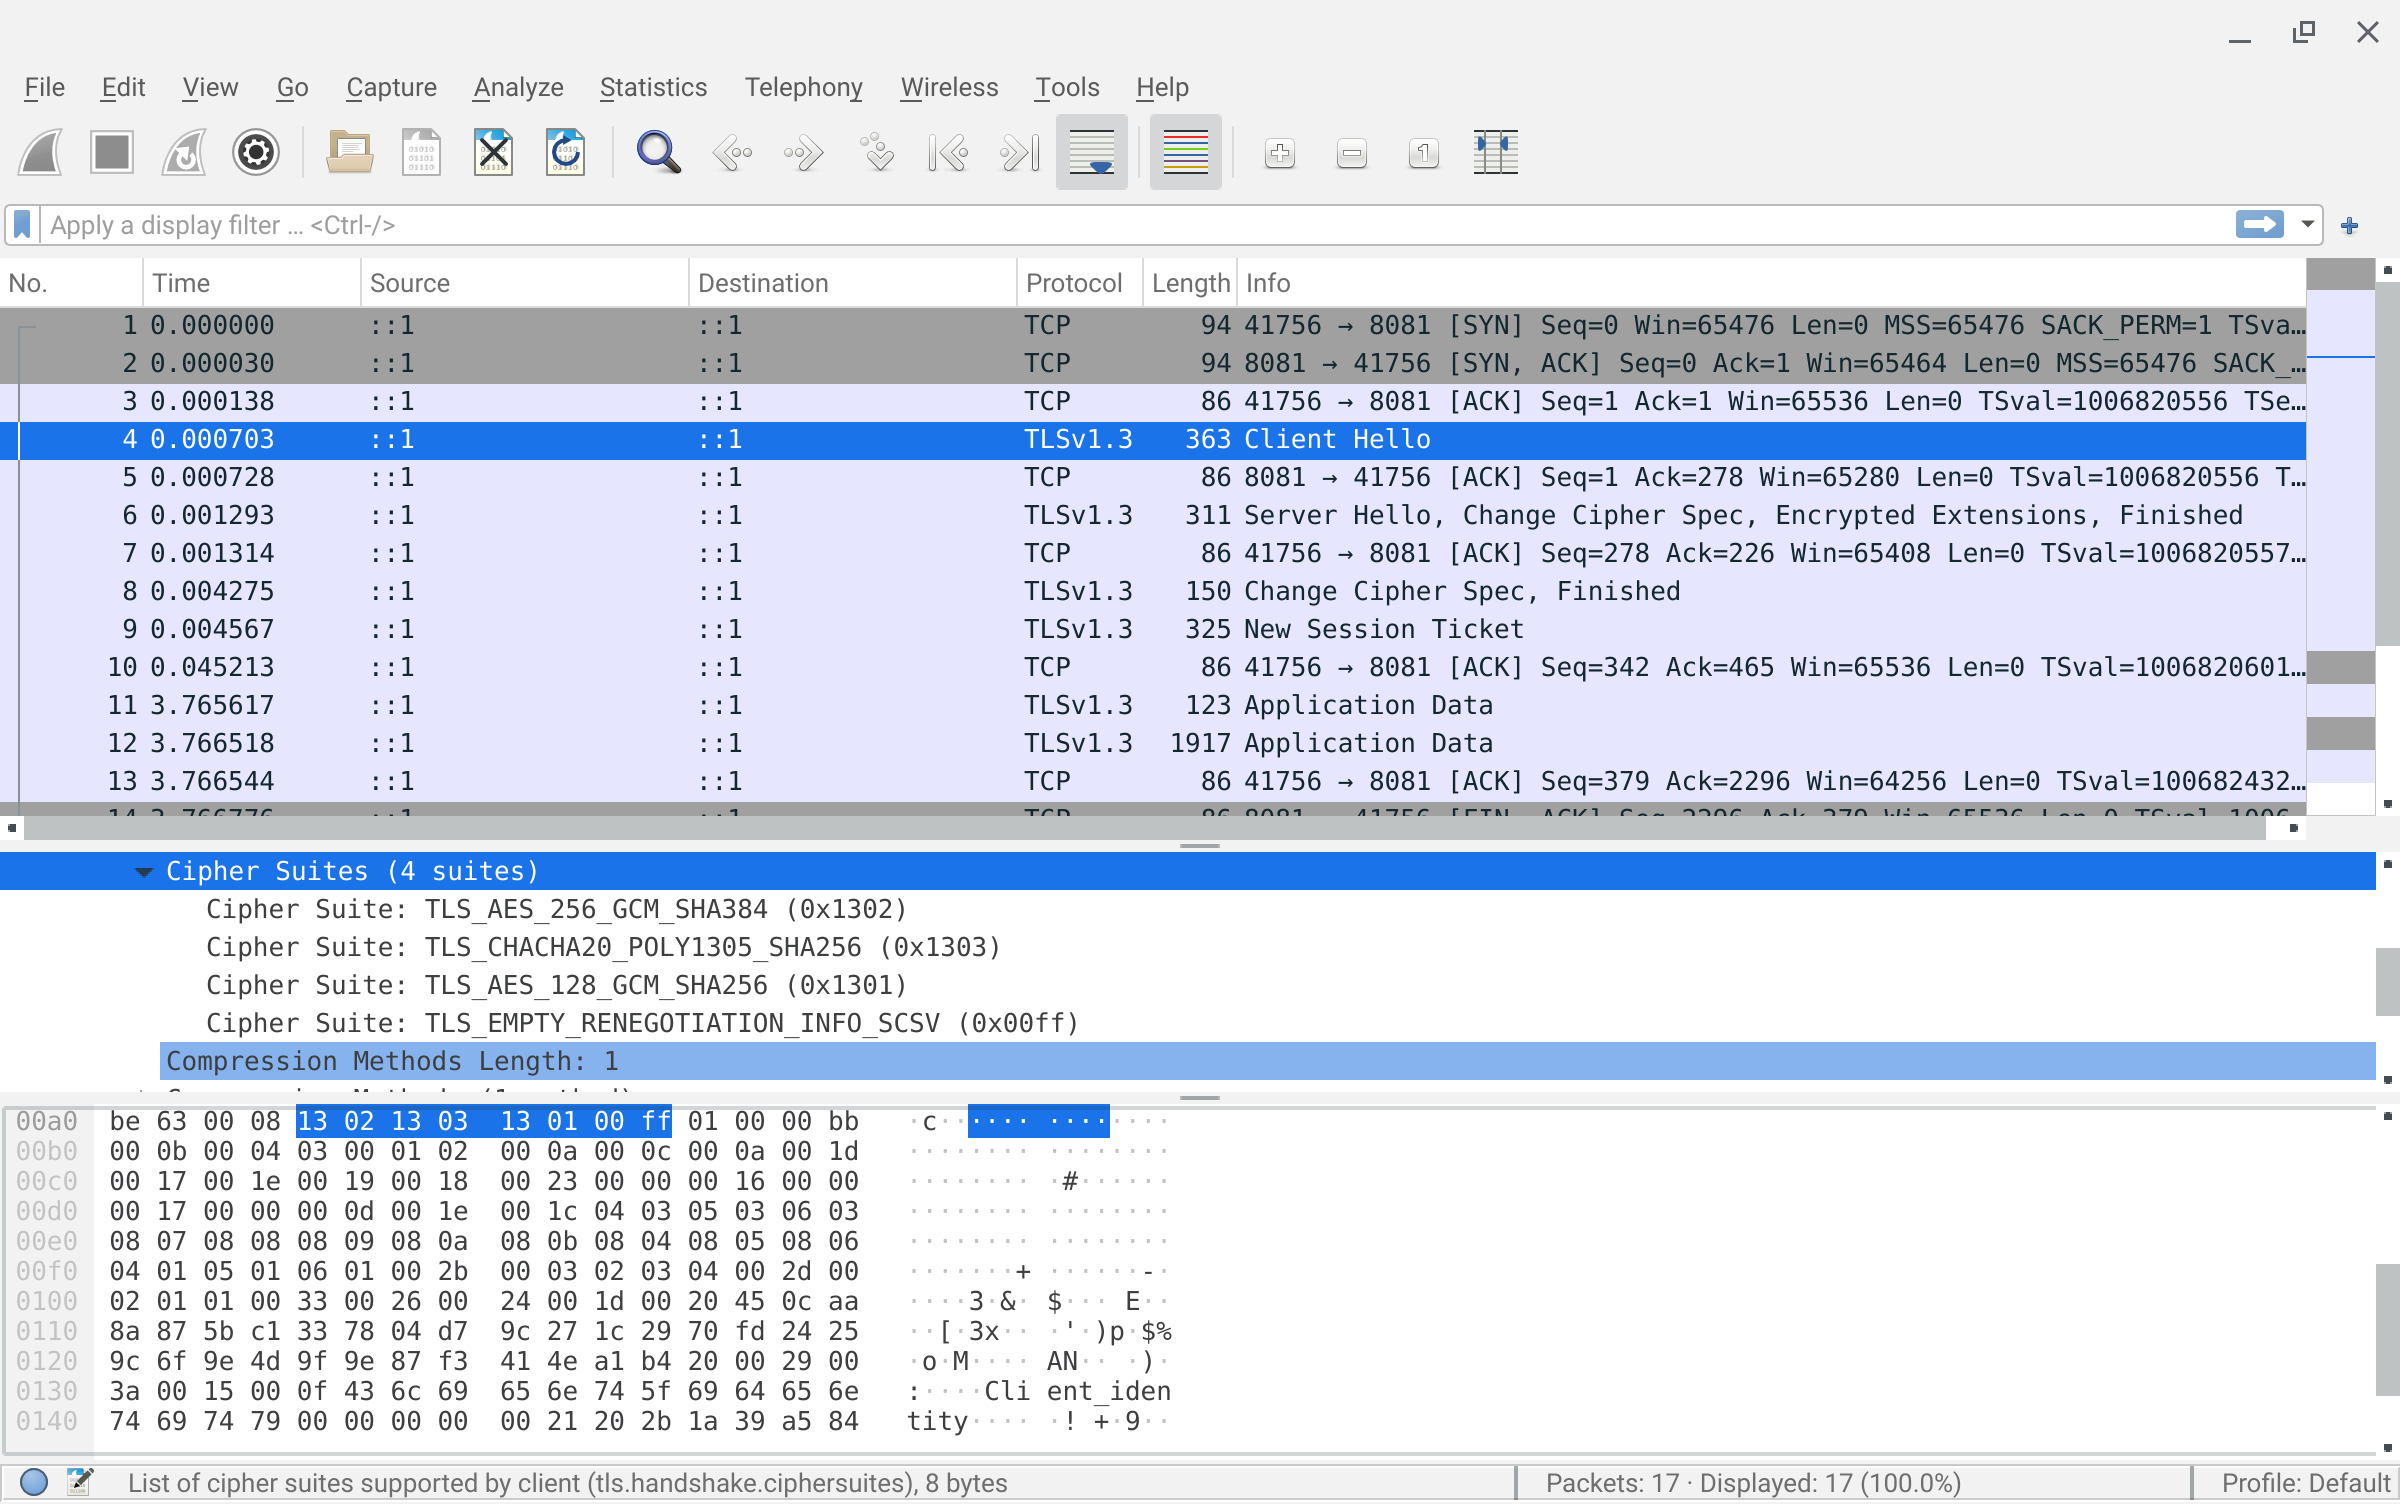2400x1504 pixels.
Task: Restart the current capture
Action: [x=184, y=153]
